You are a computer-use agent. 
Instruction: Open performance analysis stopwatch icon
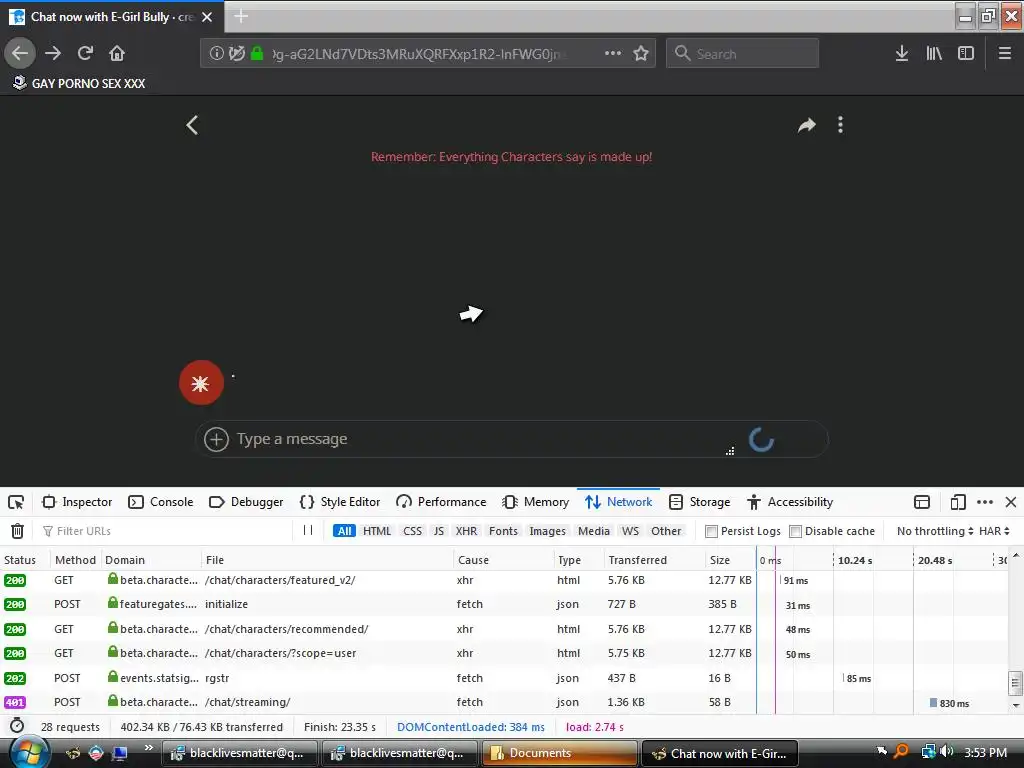[17, 726]
